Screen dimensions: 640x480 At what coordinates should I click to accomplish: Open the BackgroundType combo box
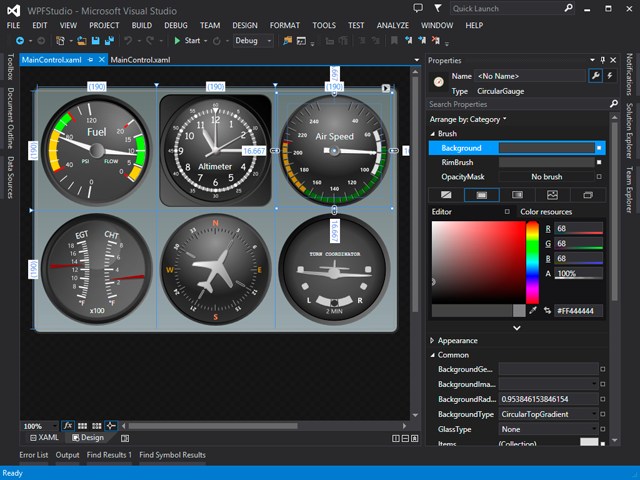548,412
